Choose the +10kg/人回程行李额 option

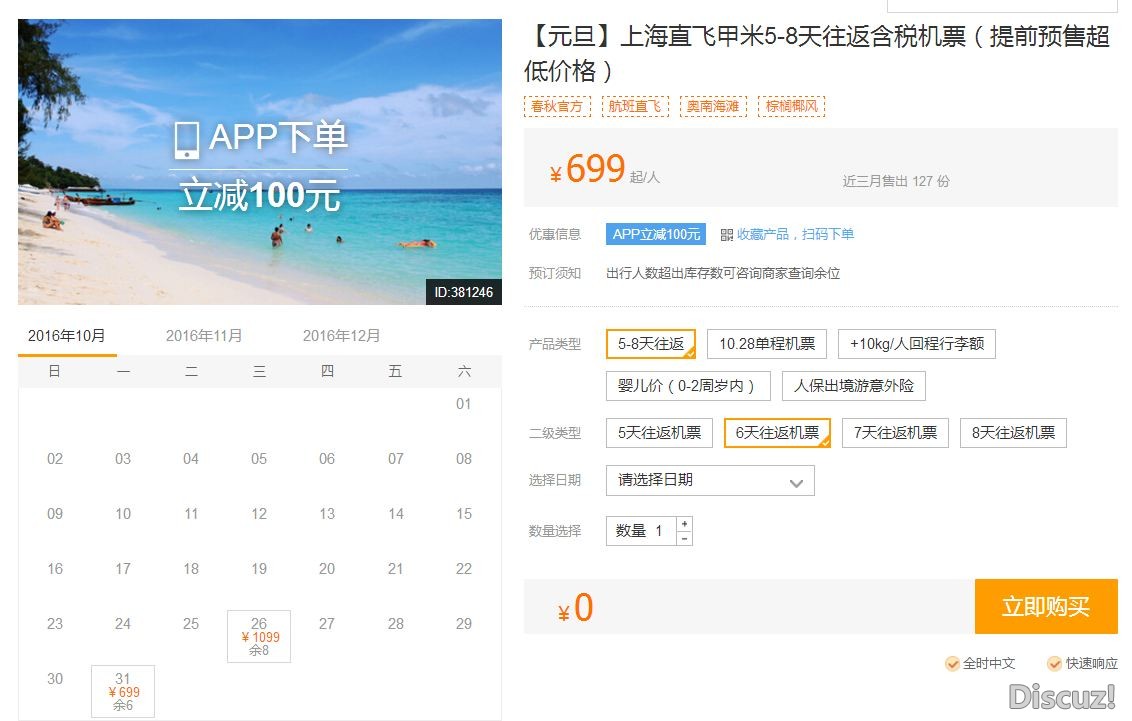point(917,344)
